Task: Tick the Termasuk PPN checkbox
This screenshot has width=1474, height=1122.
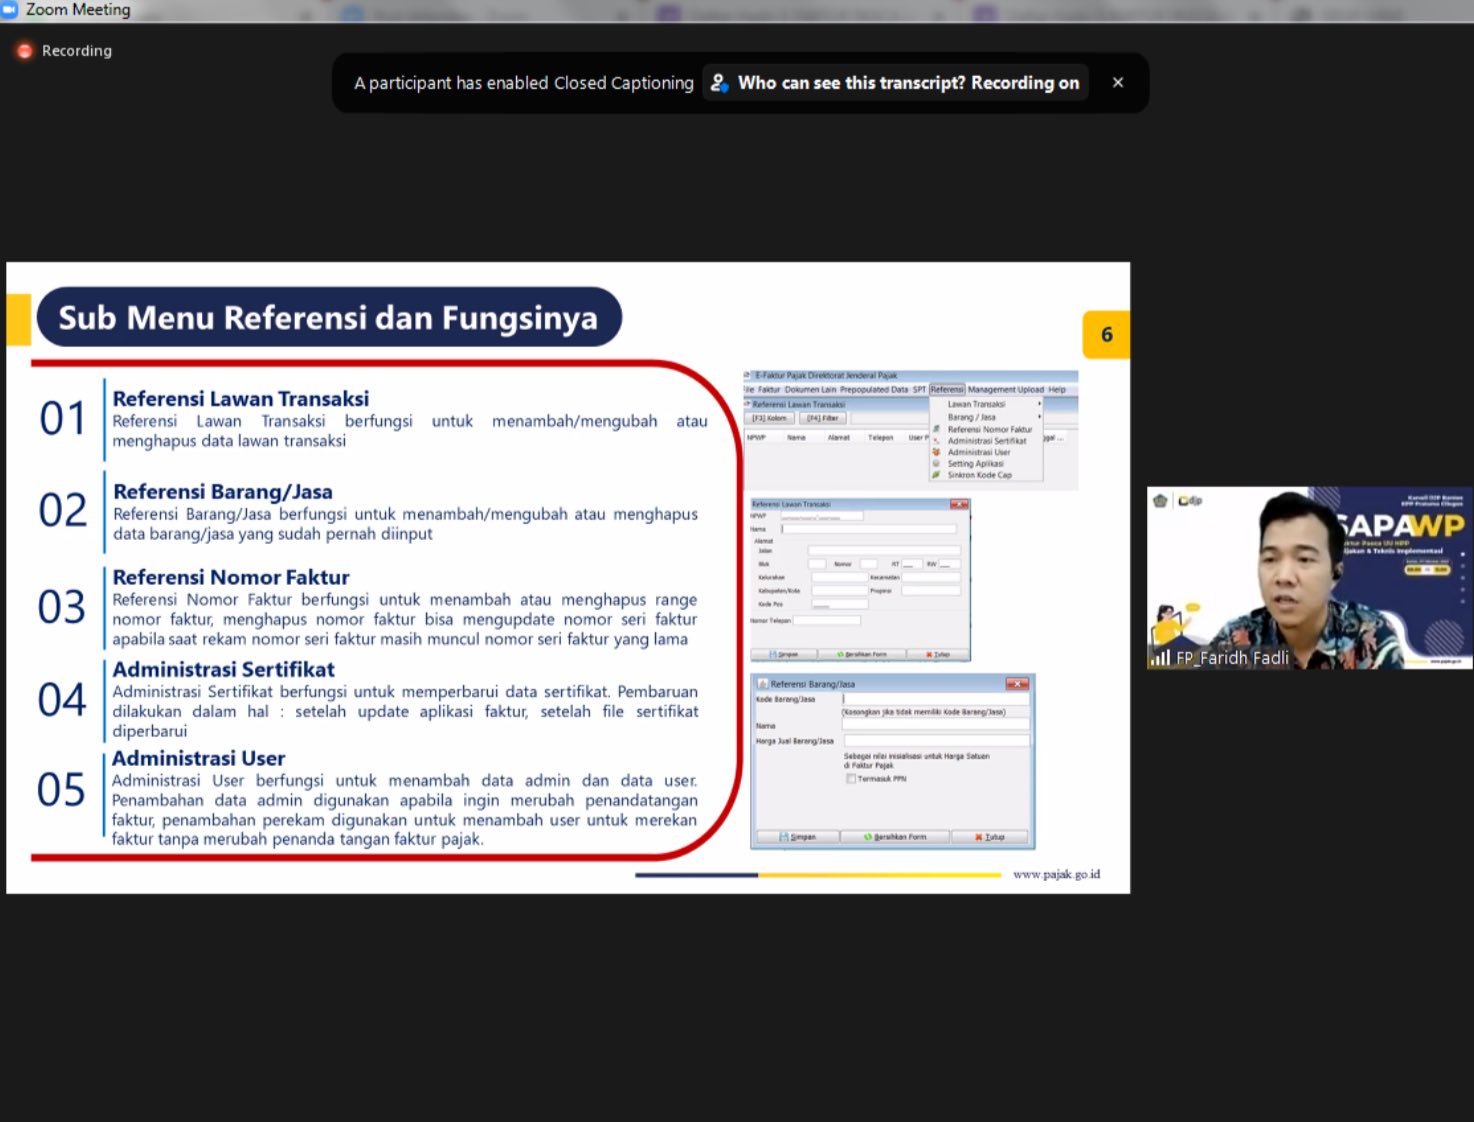Action: click(x=851, y=778)
